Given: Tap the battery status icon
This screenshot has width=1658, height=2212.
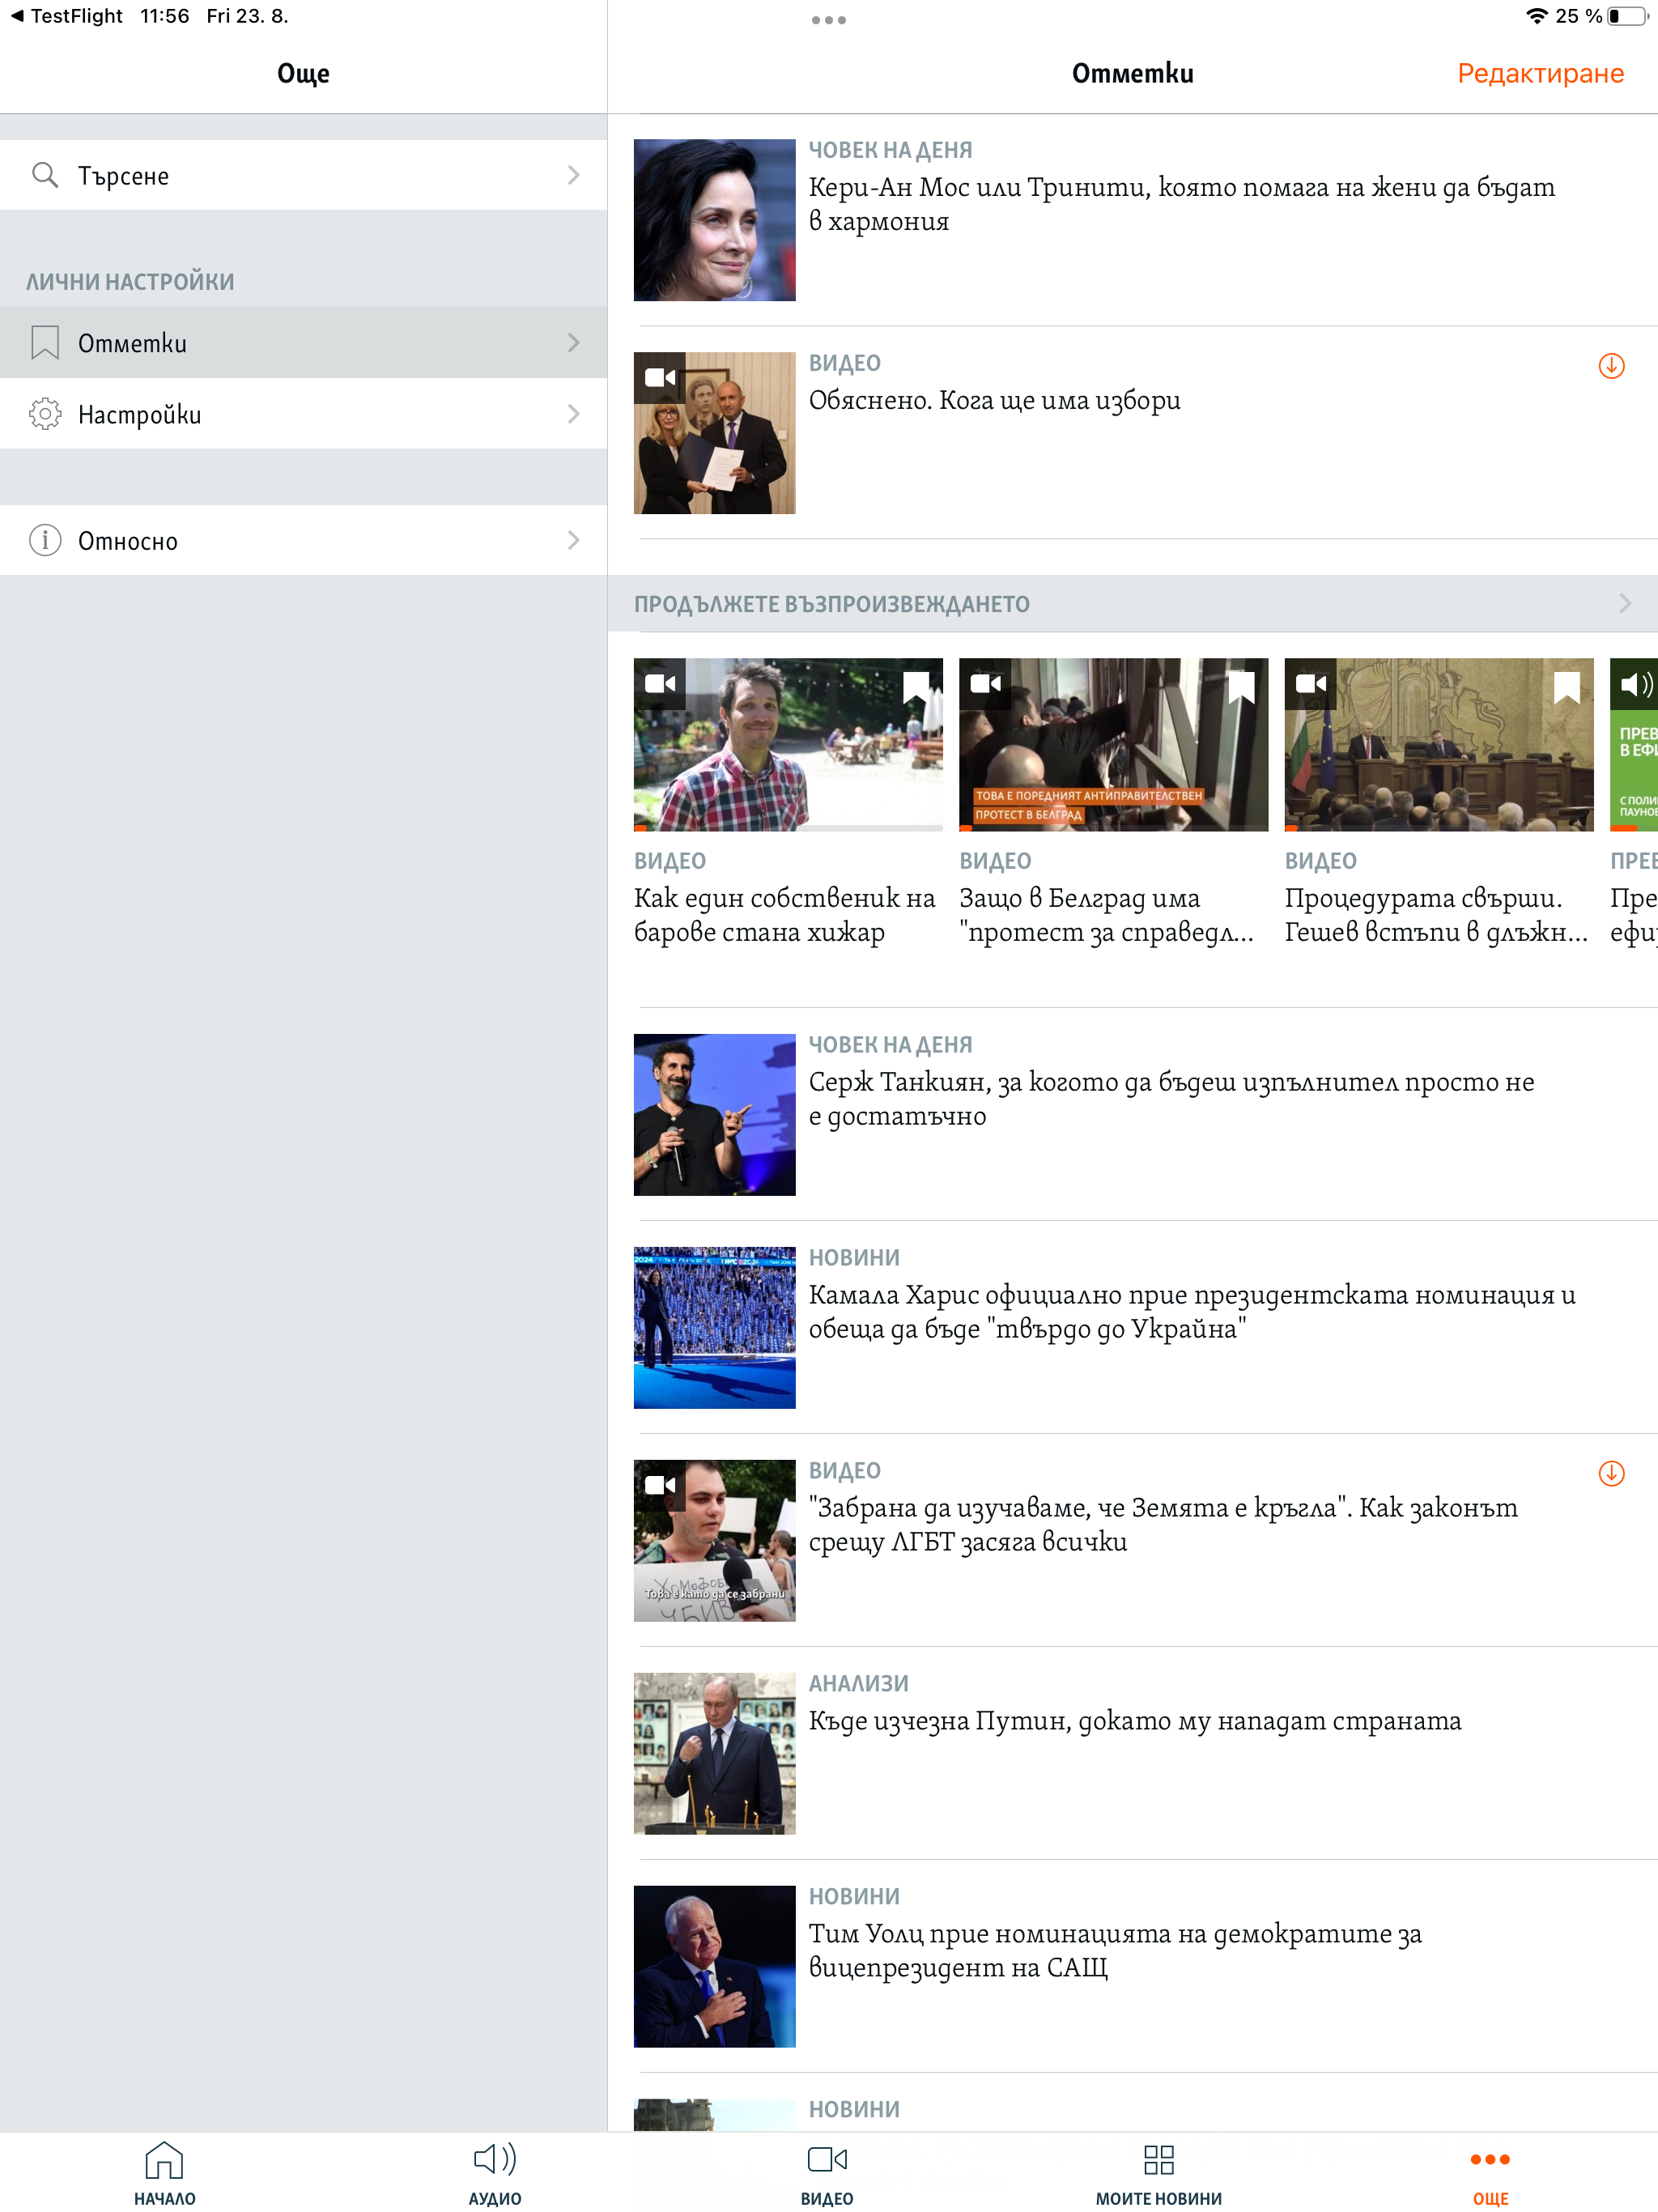Looking at the screenshot, I should 1627,16.
